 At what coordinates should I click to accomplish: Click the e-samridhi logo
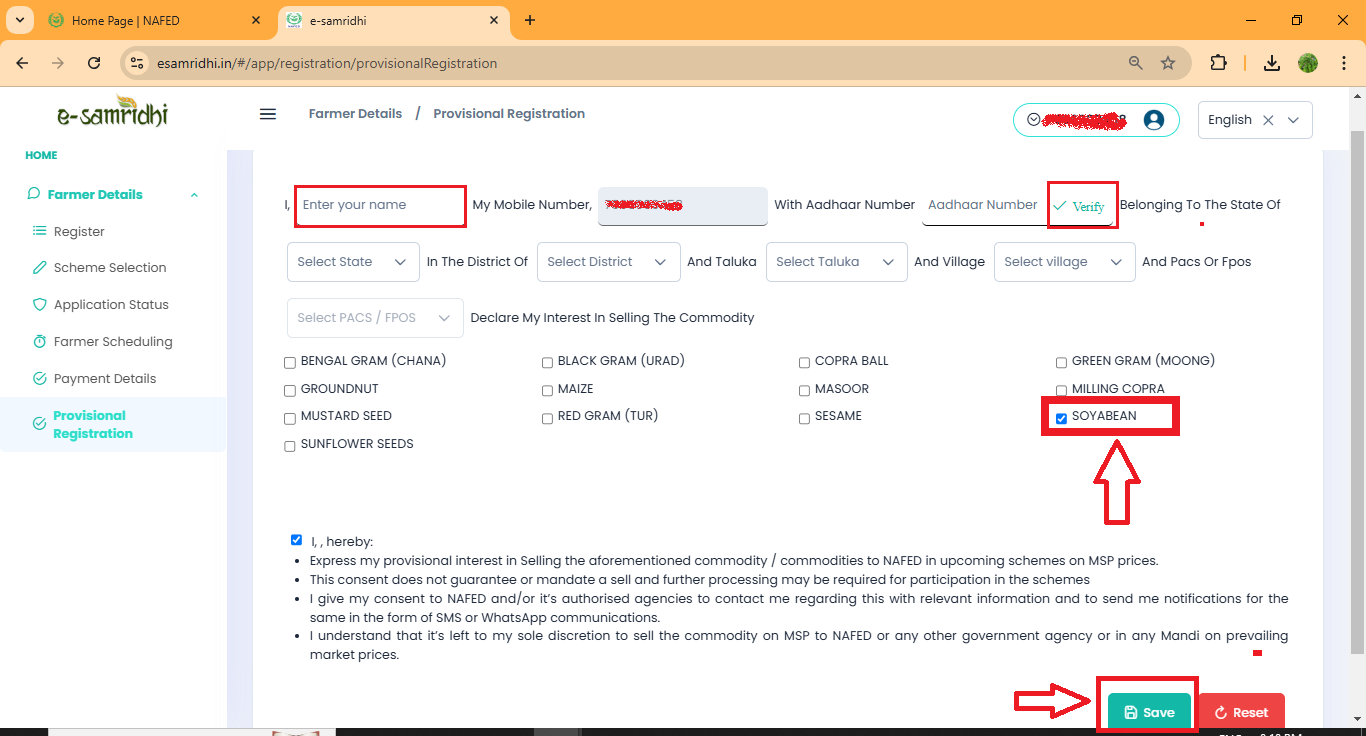pyautogui.click(x=110, y=113)
